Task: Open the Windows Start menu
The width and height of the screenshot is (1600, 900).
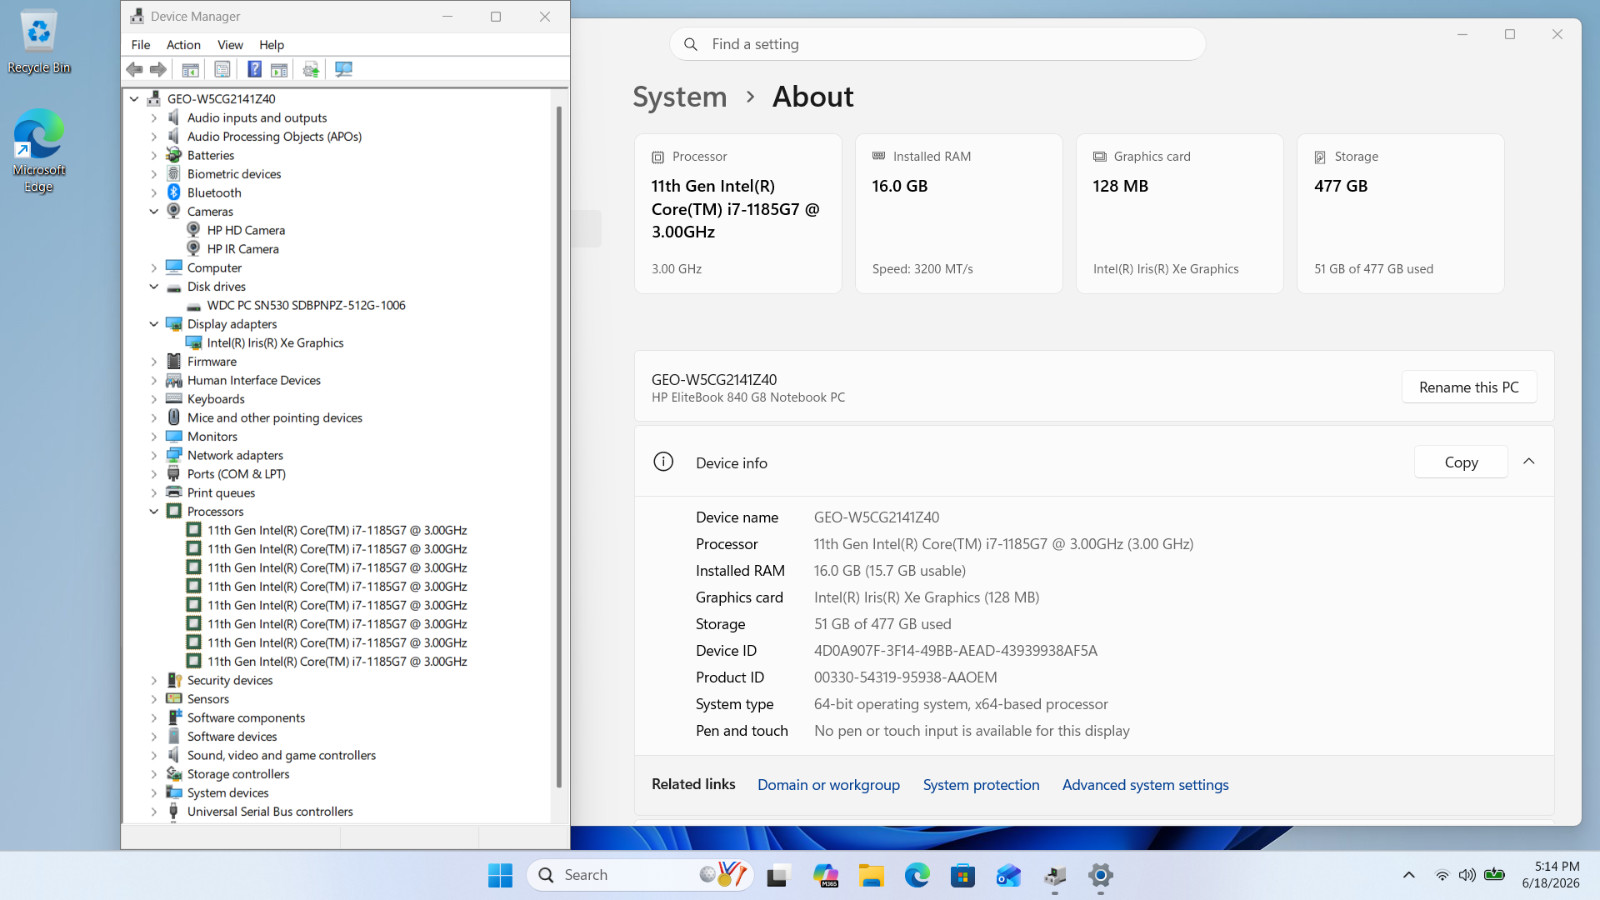Action: pyautogui.click(x=500, y=875)
